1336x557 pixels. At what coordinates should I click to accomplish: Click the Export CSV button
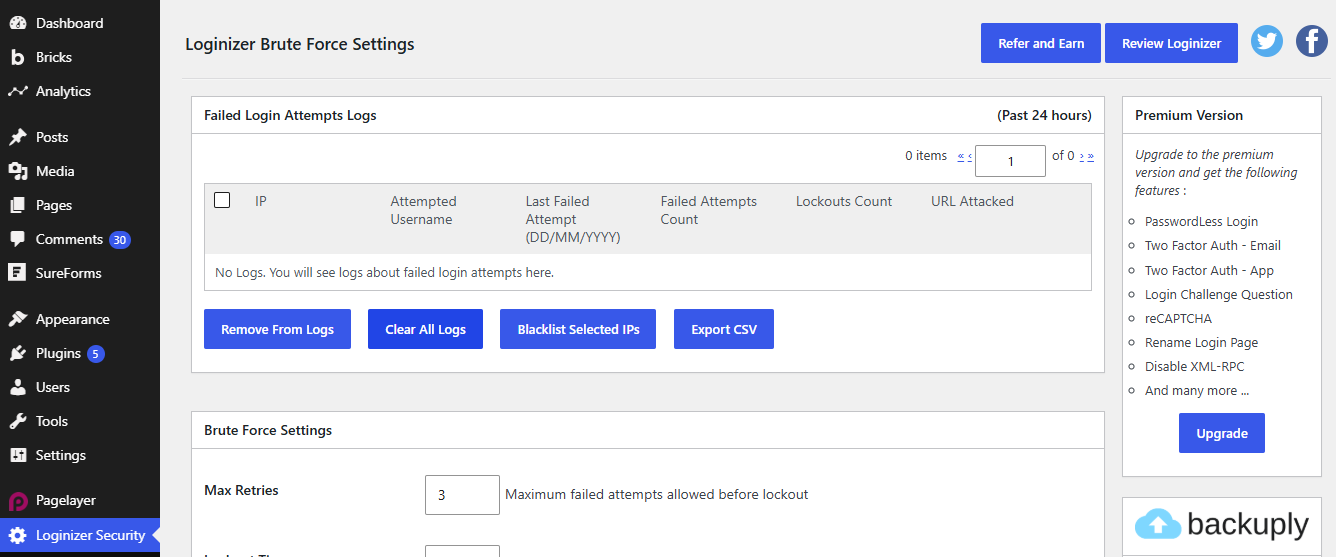click(x=724, y=329)
